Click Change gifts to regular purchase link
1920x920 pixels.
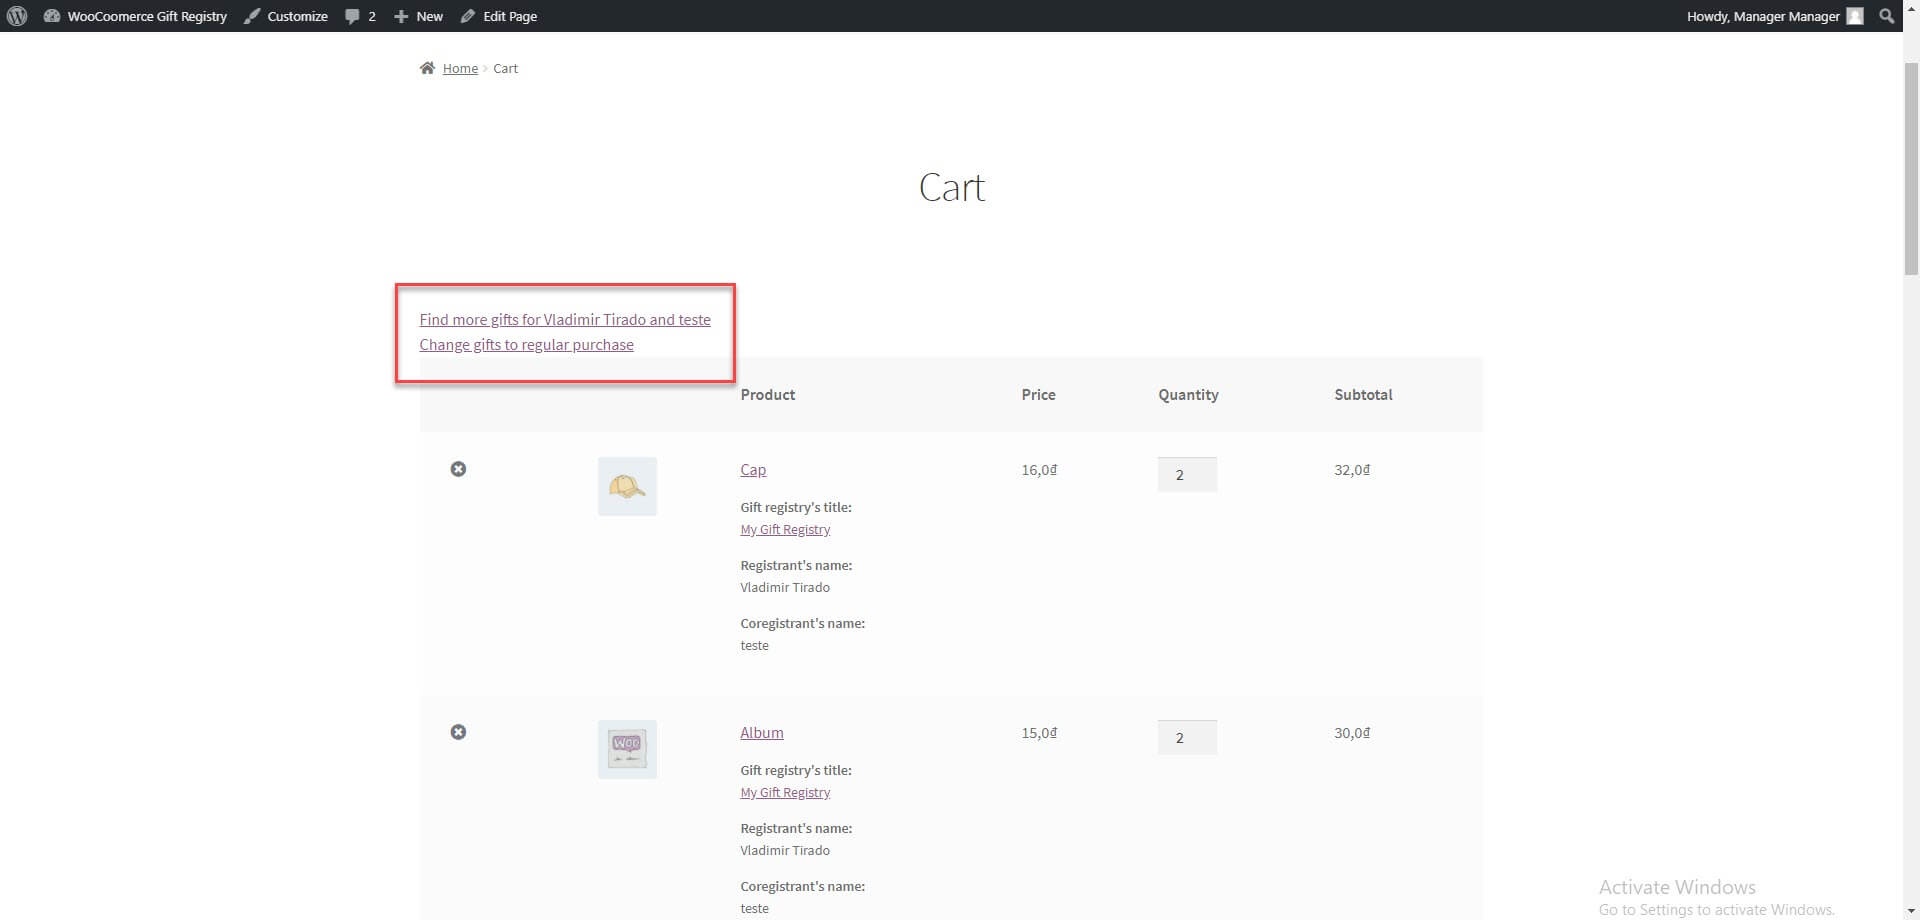[x=526, y=345]
